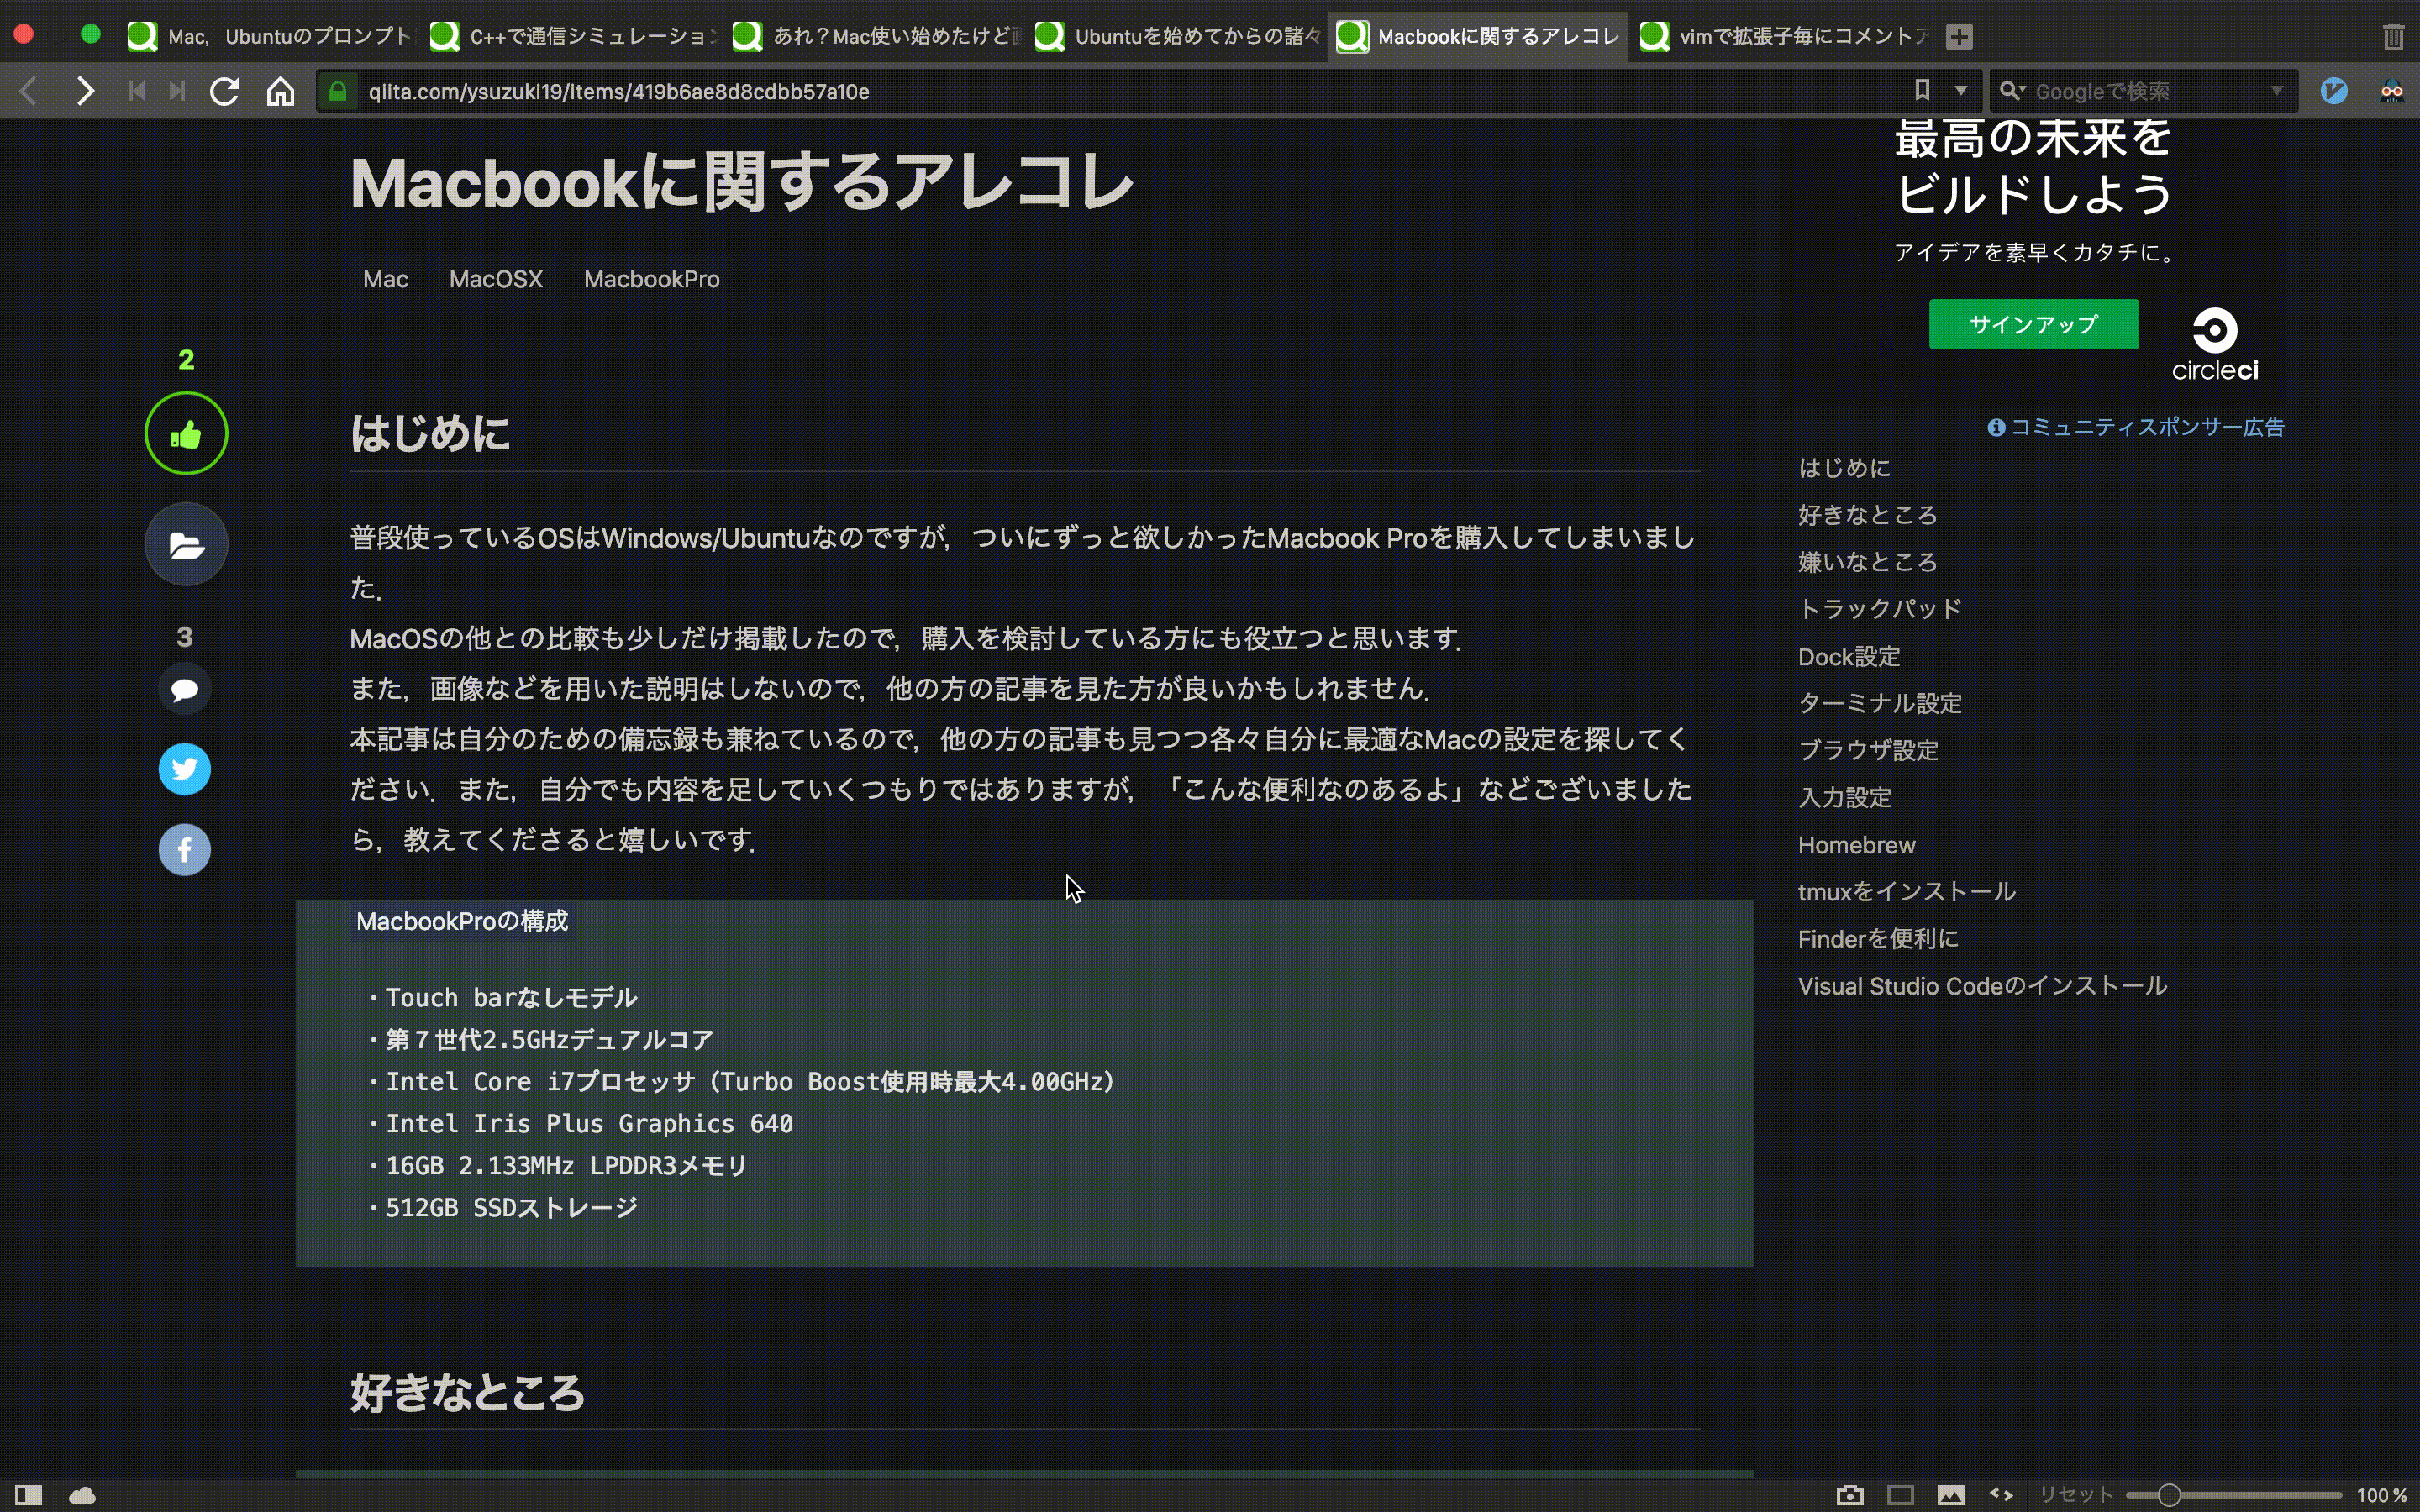Click the CircleCI logo in the ad
The width and height of the screenshot is (2420, 1512).
(x=2215, y=344)
